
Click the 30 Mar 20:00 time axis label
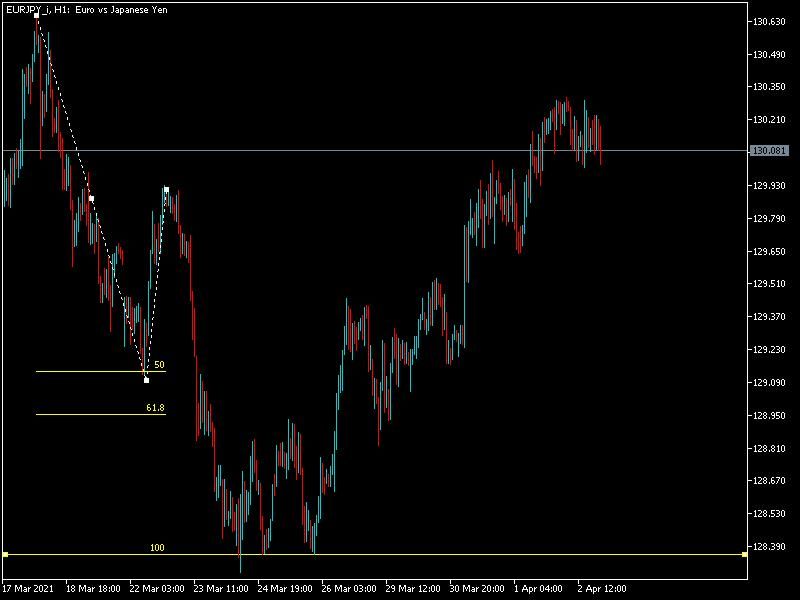(x=476, y=588)
